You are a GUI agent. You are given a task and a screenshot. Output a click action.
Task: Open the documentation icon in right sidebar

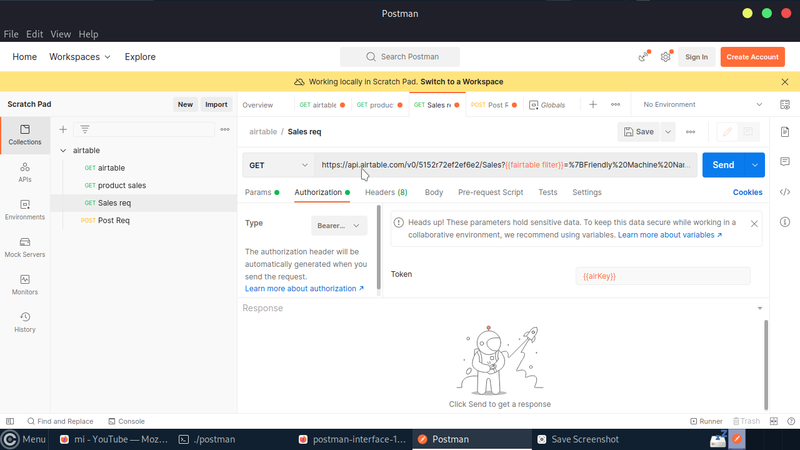785,132
